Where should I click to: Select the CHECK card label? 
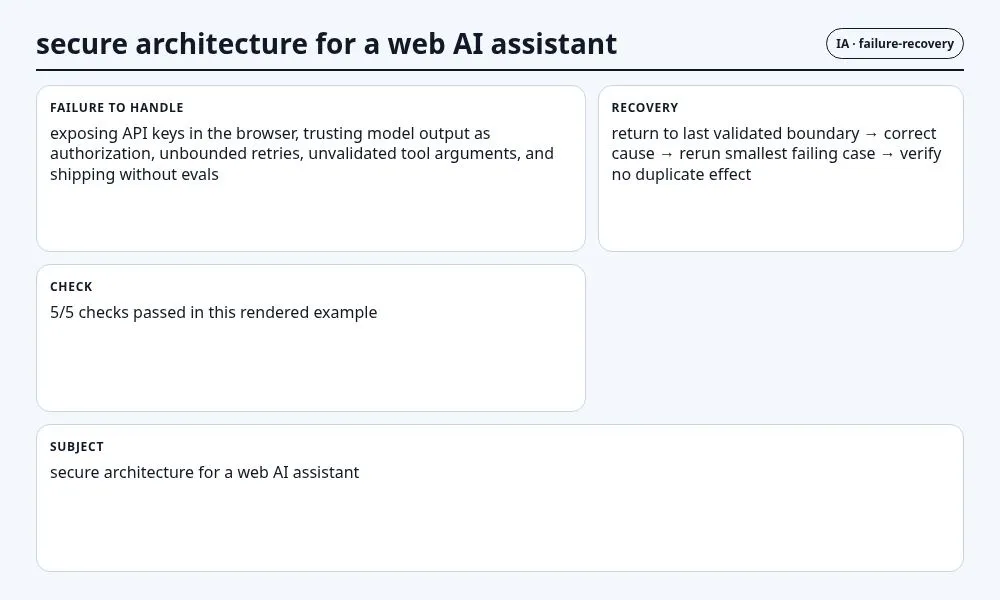(x=71, y=287)
